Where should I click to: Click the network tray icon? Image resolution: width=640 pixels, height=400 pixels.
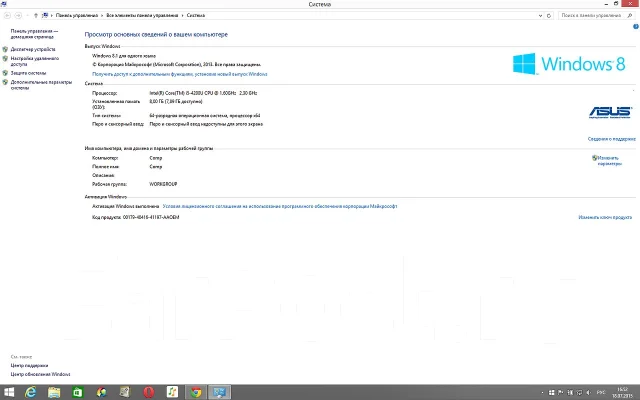pyautogui.click(x=579, y=393)
